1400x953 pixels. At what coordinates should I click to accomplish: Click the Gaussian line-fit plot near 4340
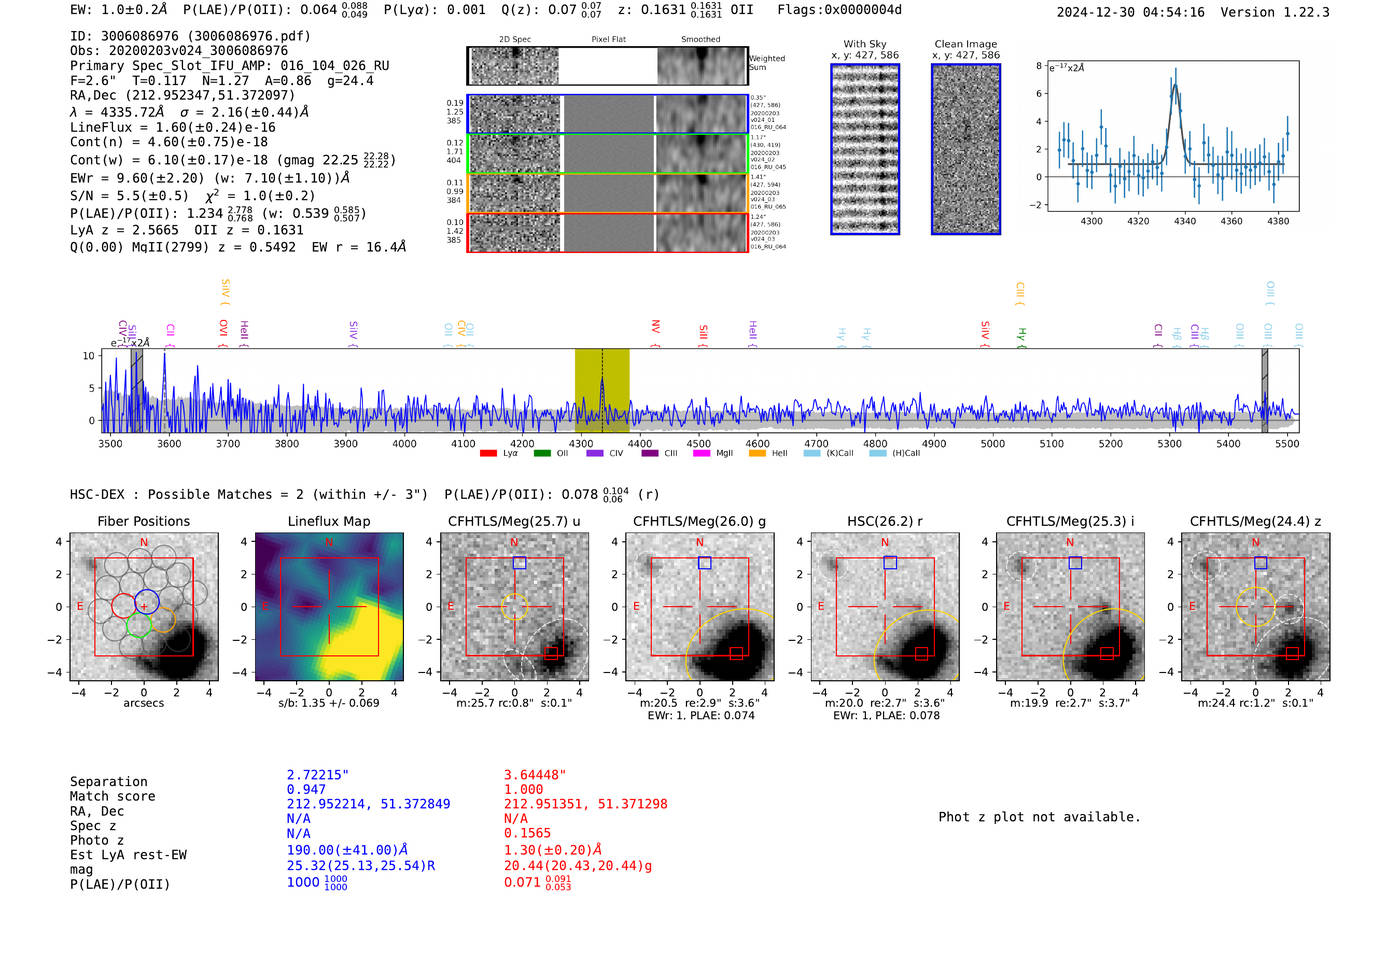point(1172,136)
